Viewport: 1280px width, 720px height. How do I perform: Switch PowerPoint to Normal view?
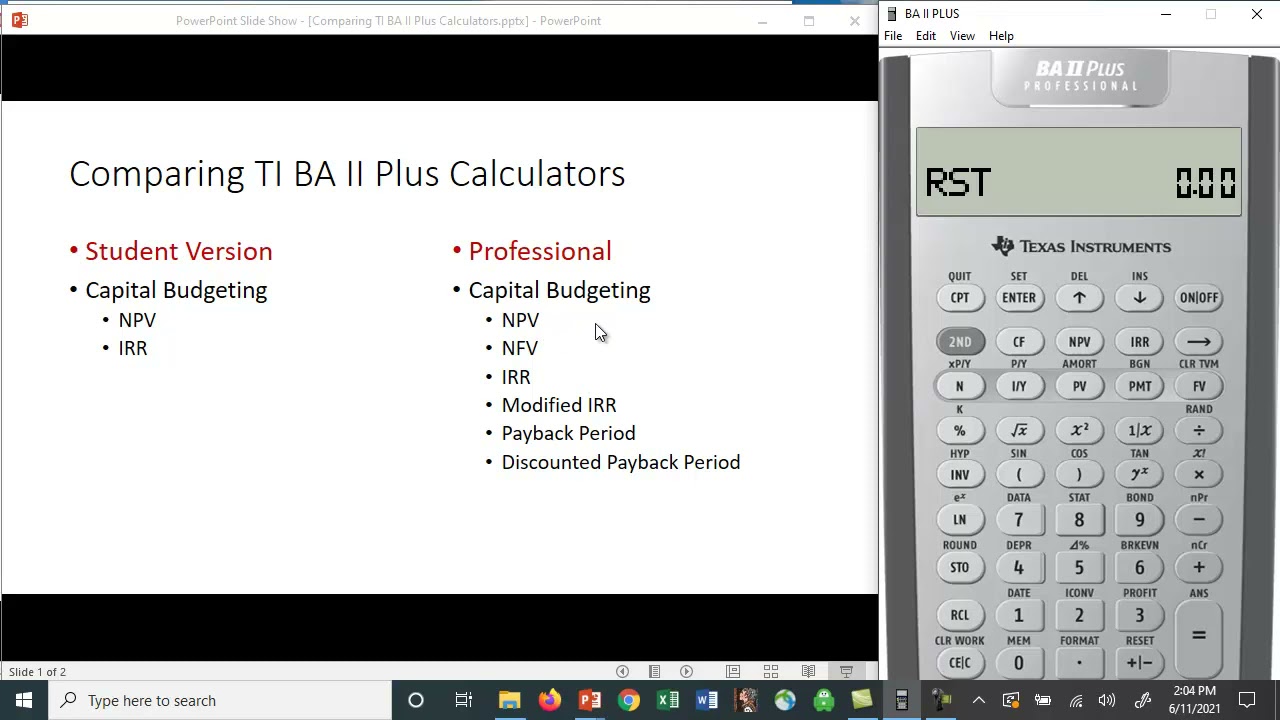click(x=733, y=672)
